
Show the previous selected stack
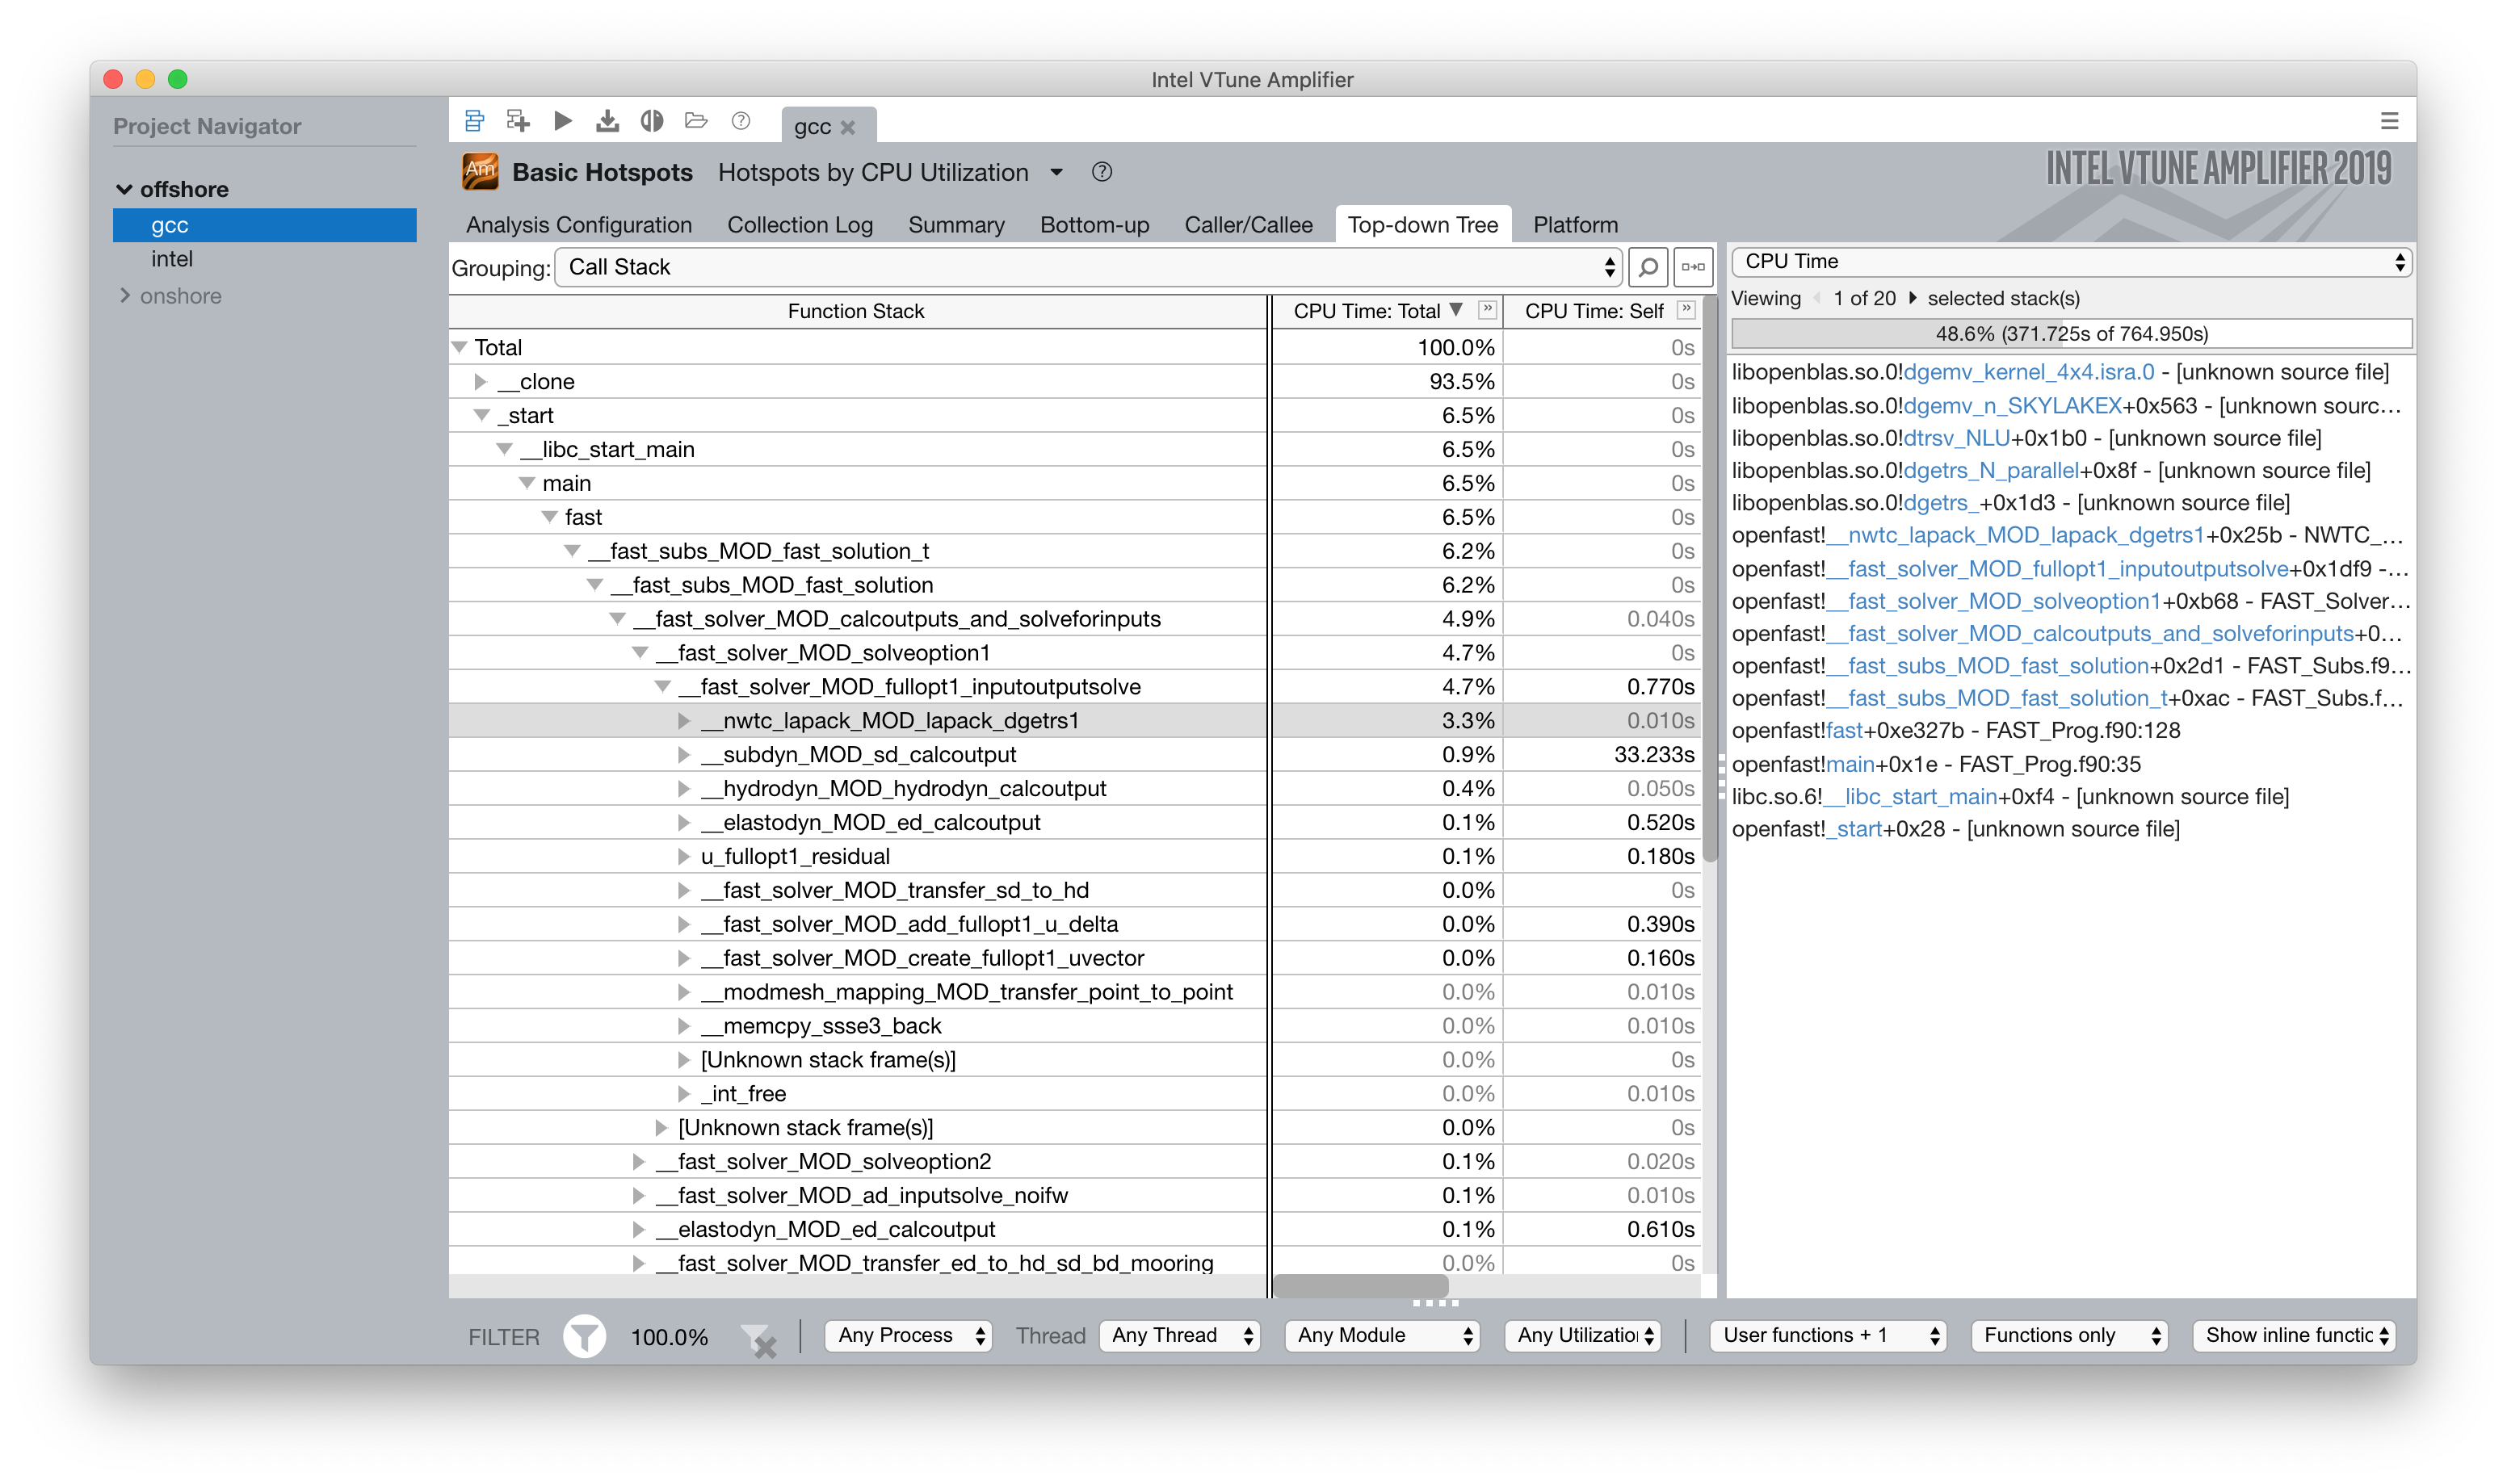tap(1817, 298)
